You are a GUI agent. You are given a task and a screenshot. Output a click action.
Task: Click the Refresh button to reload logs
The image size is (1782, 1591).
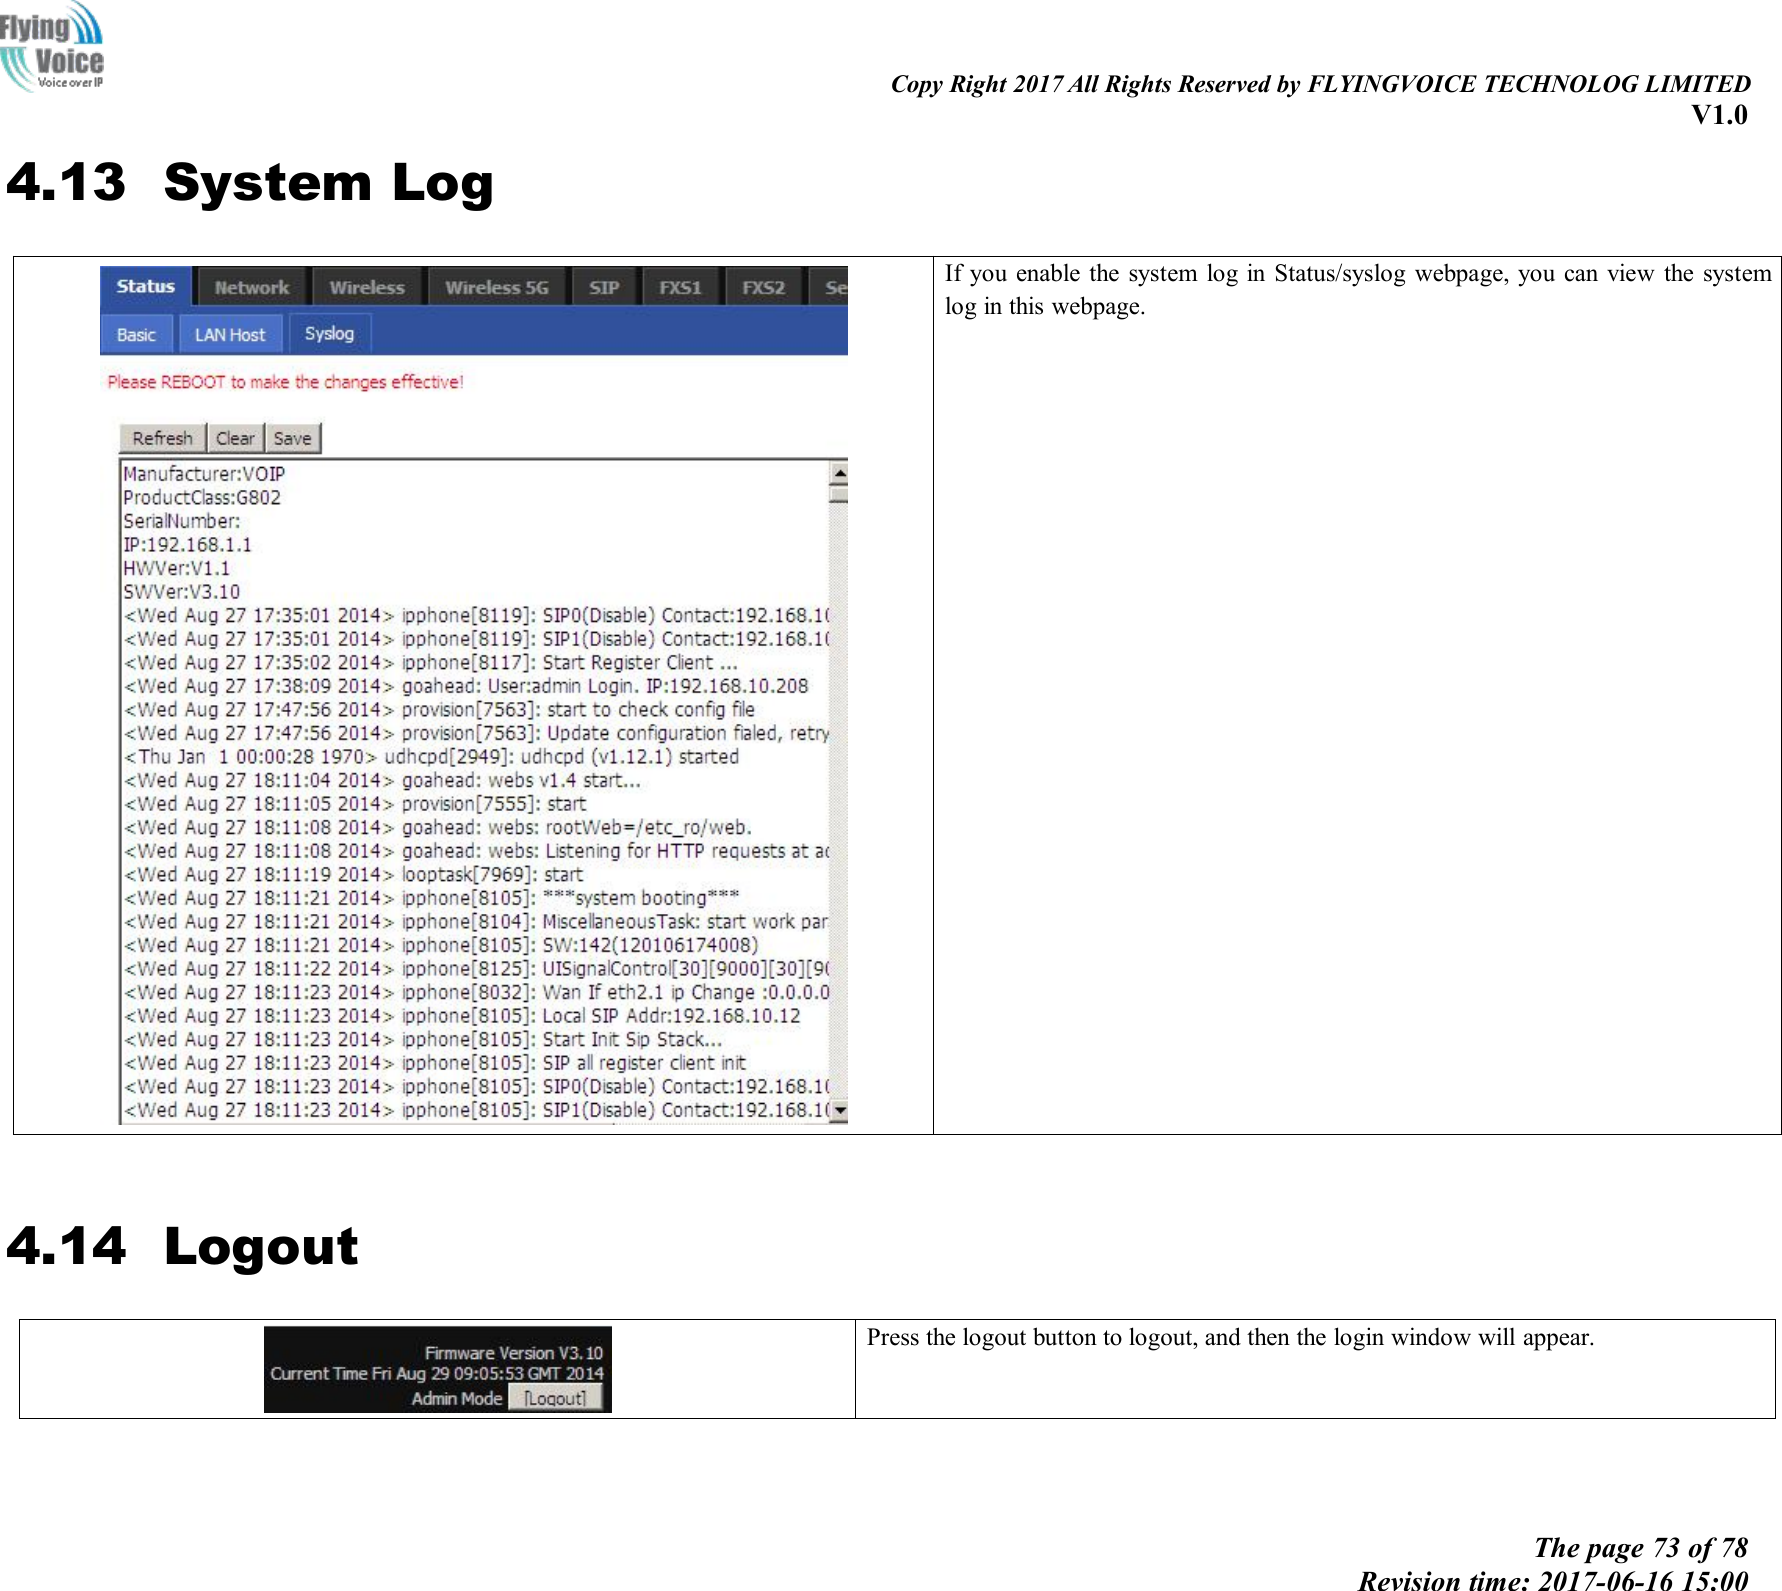[162, 437]
